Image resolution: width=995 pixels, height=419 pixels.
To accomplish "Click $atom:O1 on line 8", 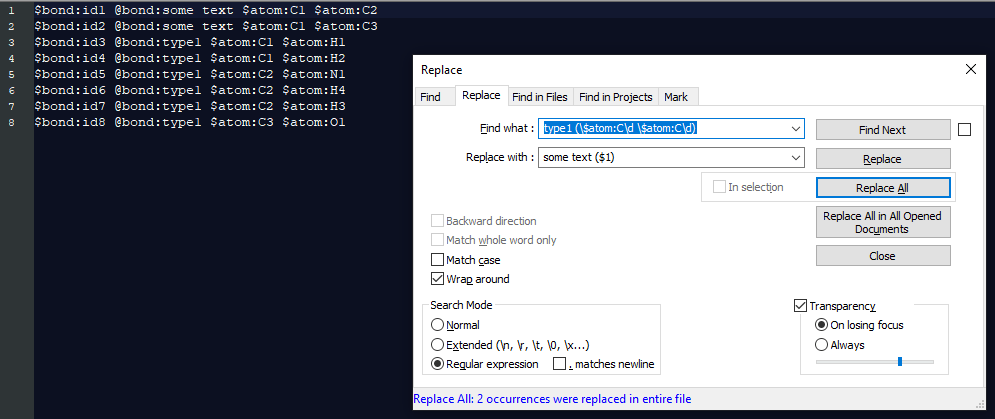I will [314, 122].
